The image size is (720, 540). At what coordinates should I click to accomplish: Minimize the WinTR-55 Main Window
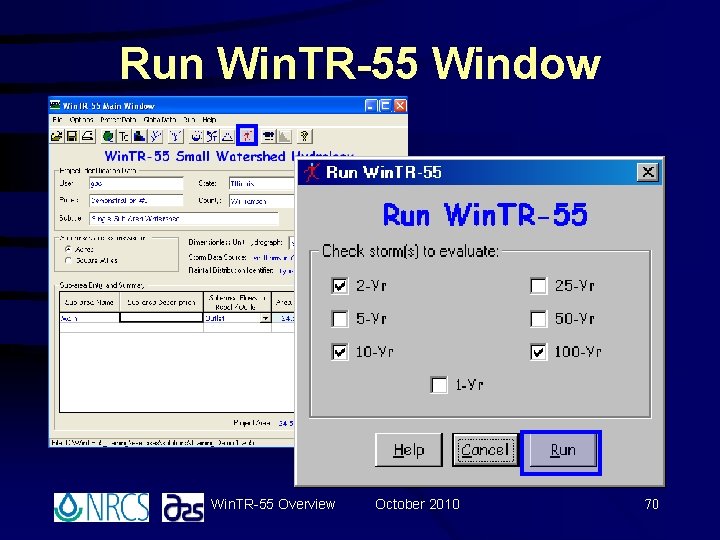coord(371,106)
